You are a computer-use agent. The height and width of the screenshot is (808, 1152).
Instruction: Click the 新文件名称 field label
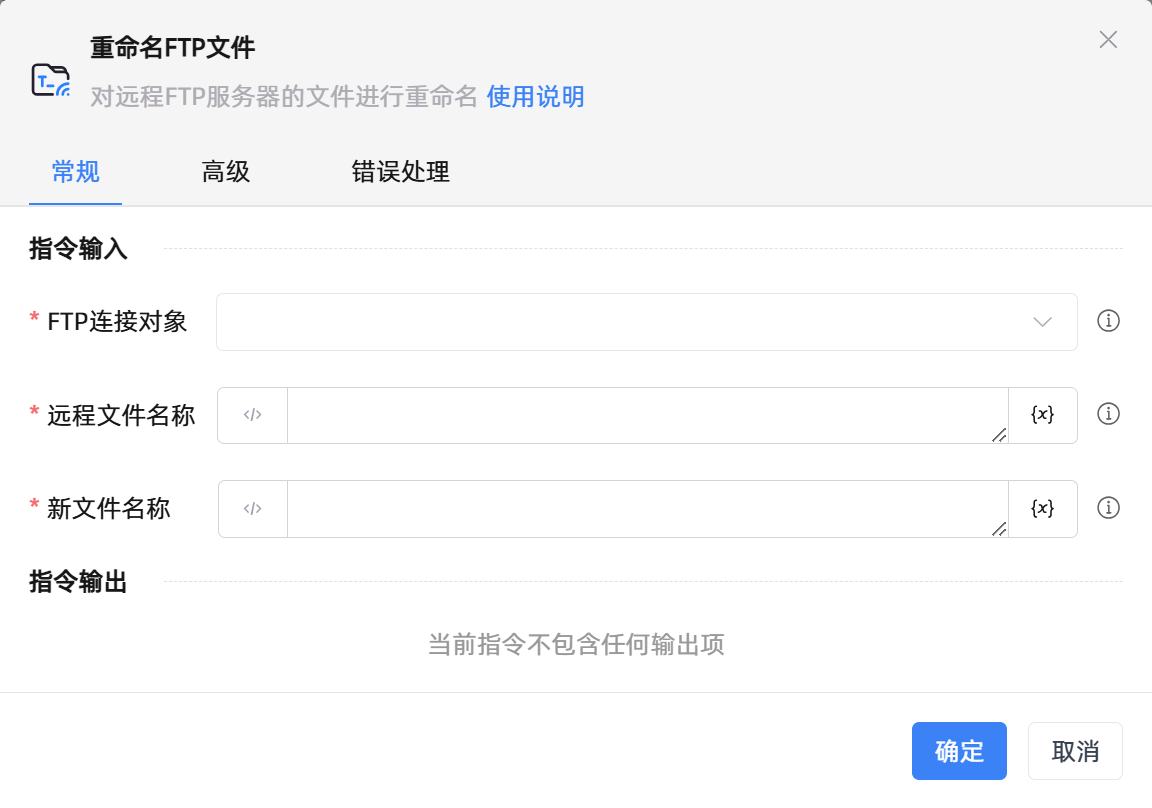click(x=109, y=508)
